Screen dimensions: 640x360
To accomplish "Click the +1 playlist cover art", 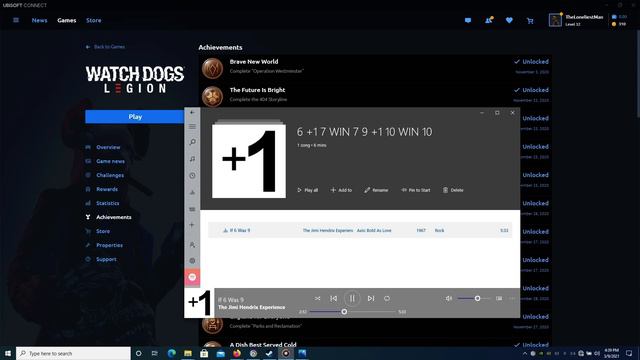I will 249,160.
